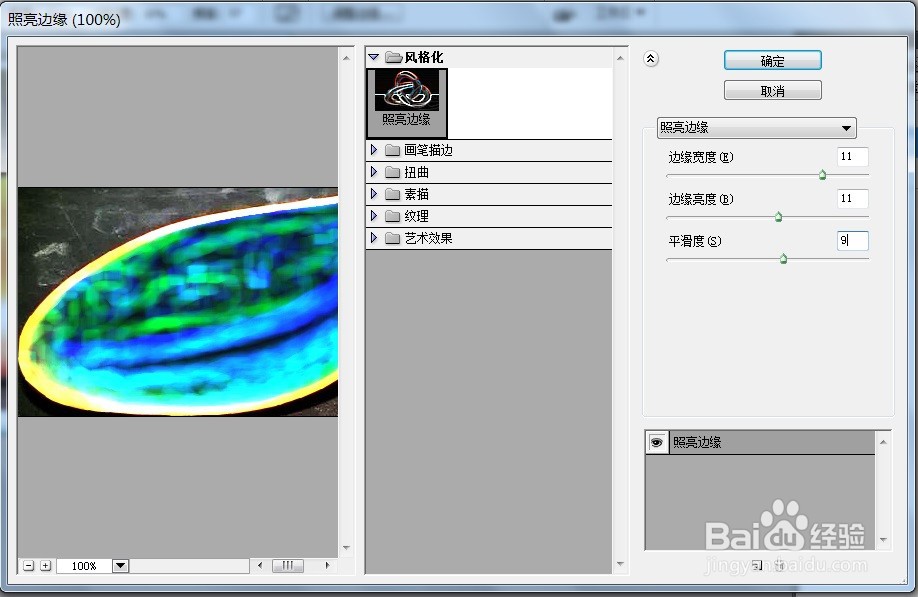Click preview vertical scroll up arrow
The height and width of the screenshot is (597, 918).
tap(346, 58)
